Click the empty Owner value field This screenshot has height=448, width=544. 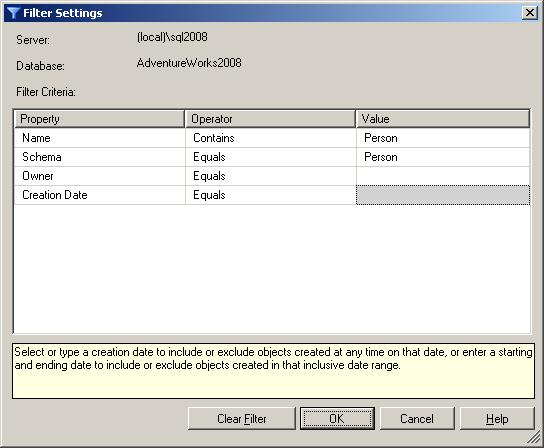point(443,176)
